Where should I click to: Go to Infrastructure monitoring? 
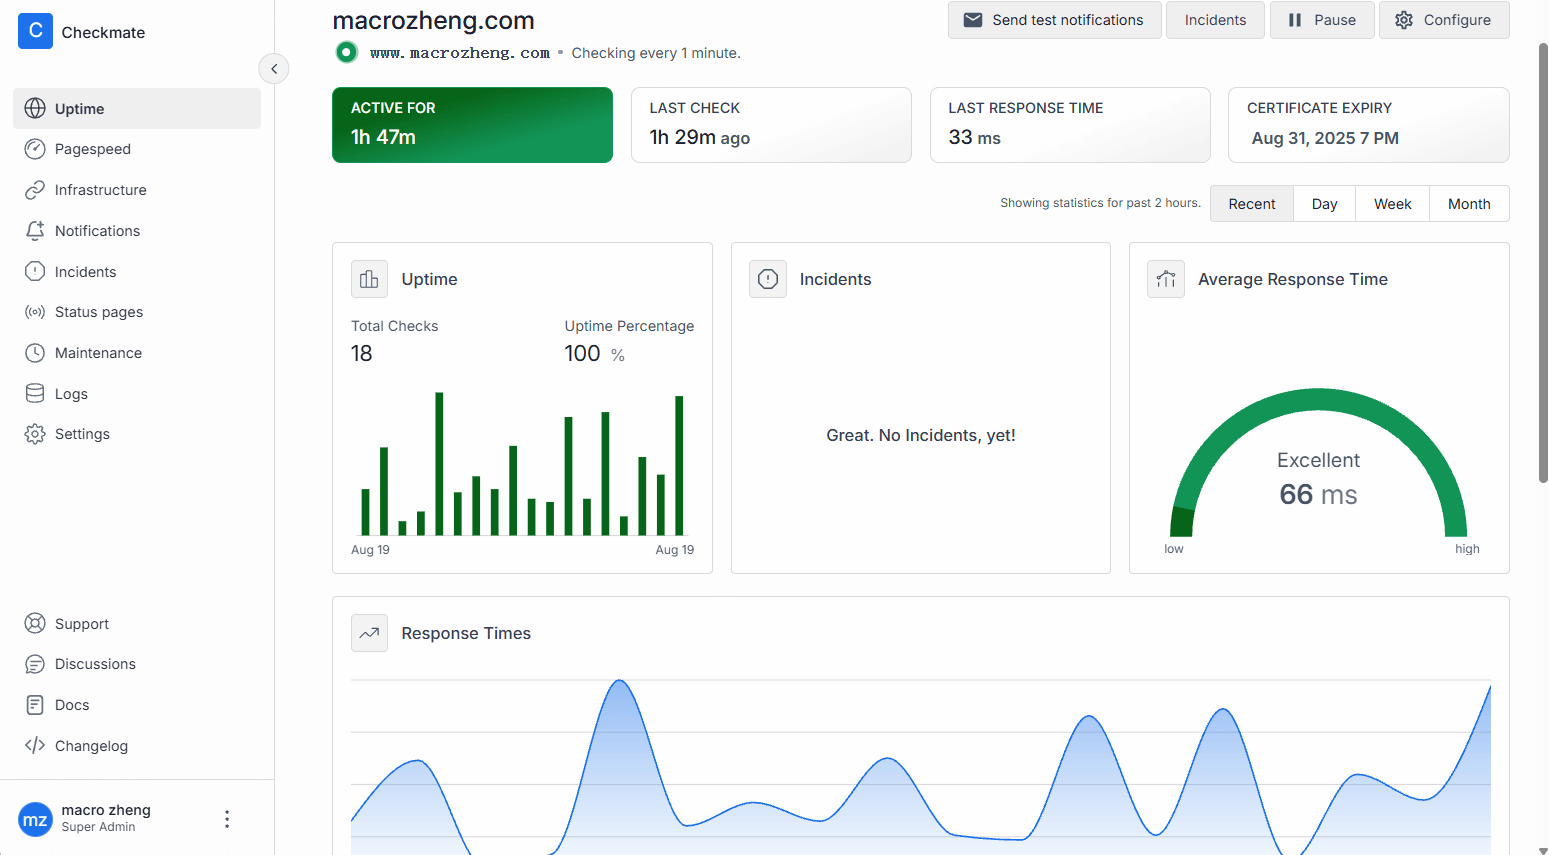(100, 190)
